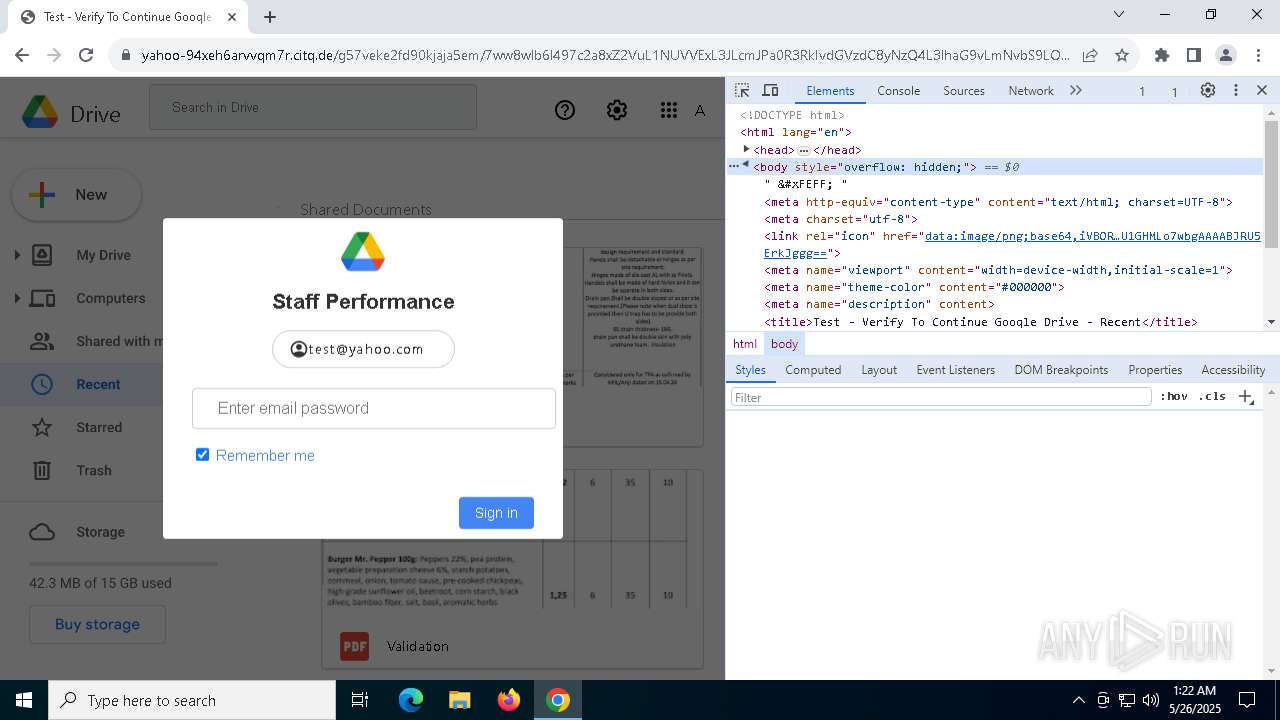This screenshot has width=1280, height=720.
Task: Open the Properties tab
Action: [x=1155, y=370]
